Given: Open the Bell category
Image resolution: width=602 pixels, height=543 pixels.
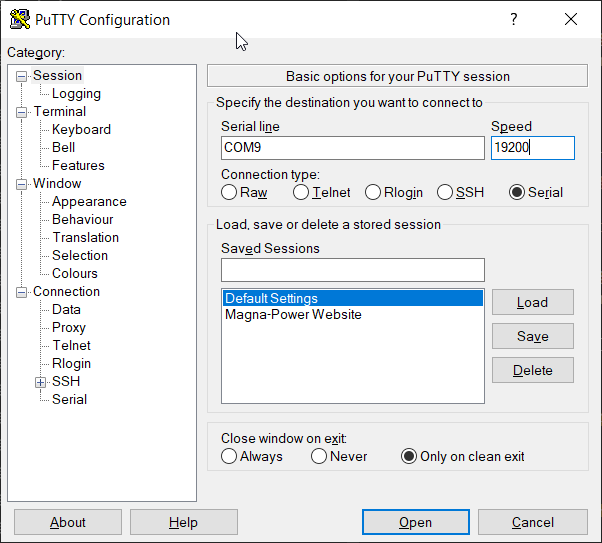Looking at the screenshot, I should pyautogui.click(x=63, y=147).
